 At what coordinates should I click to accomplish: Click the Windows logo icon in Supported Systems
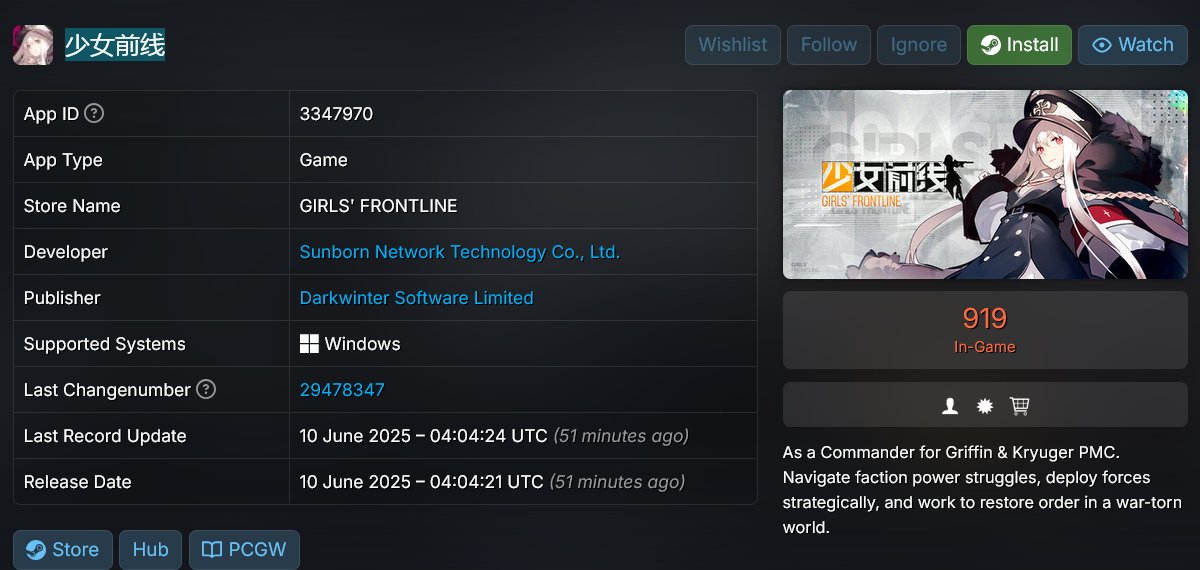pyautogui.click(x=310, y=344)
